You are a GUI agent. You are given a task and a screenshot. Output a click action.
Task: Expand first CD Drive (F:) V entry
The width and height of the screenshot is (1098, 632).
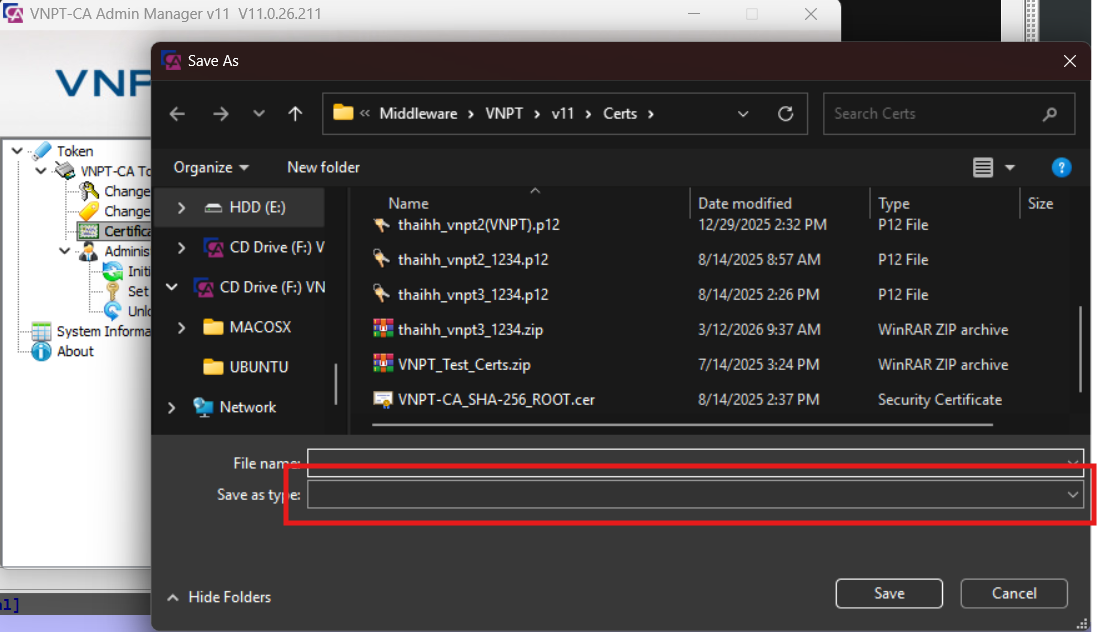click(181, 247)
